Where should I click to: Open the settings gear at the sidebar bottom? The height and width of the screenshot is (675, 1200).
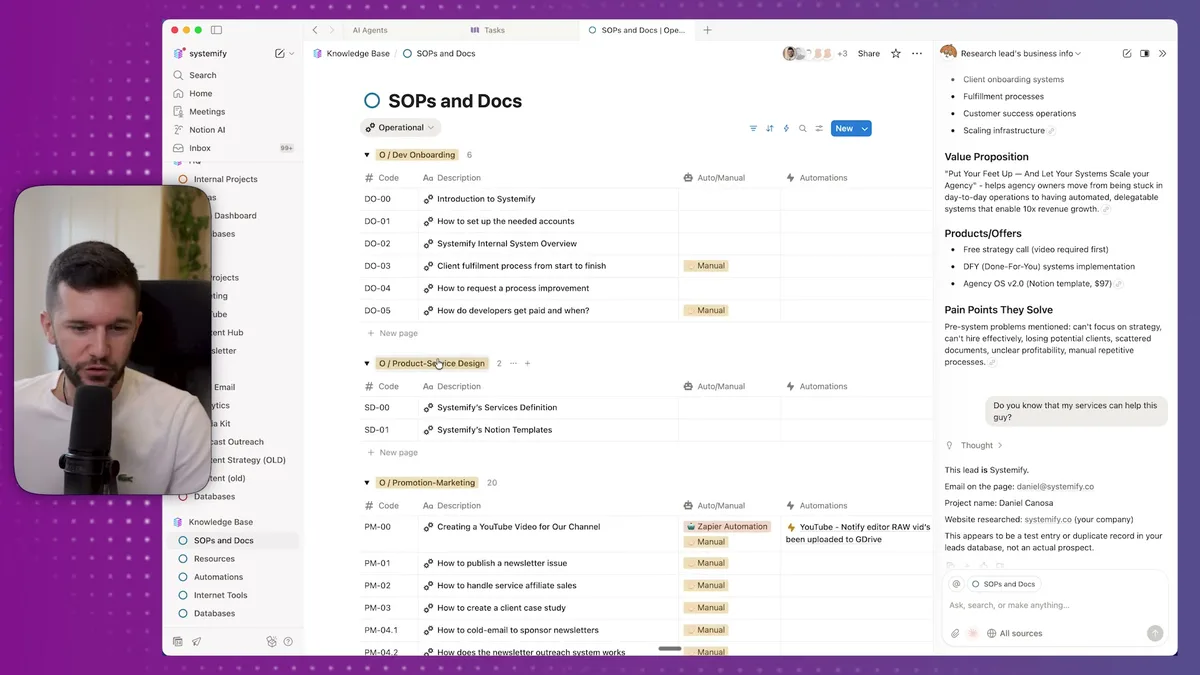[271, 641]
